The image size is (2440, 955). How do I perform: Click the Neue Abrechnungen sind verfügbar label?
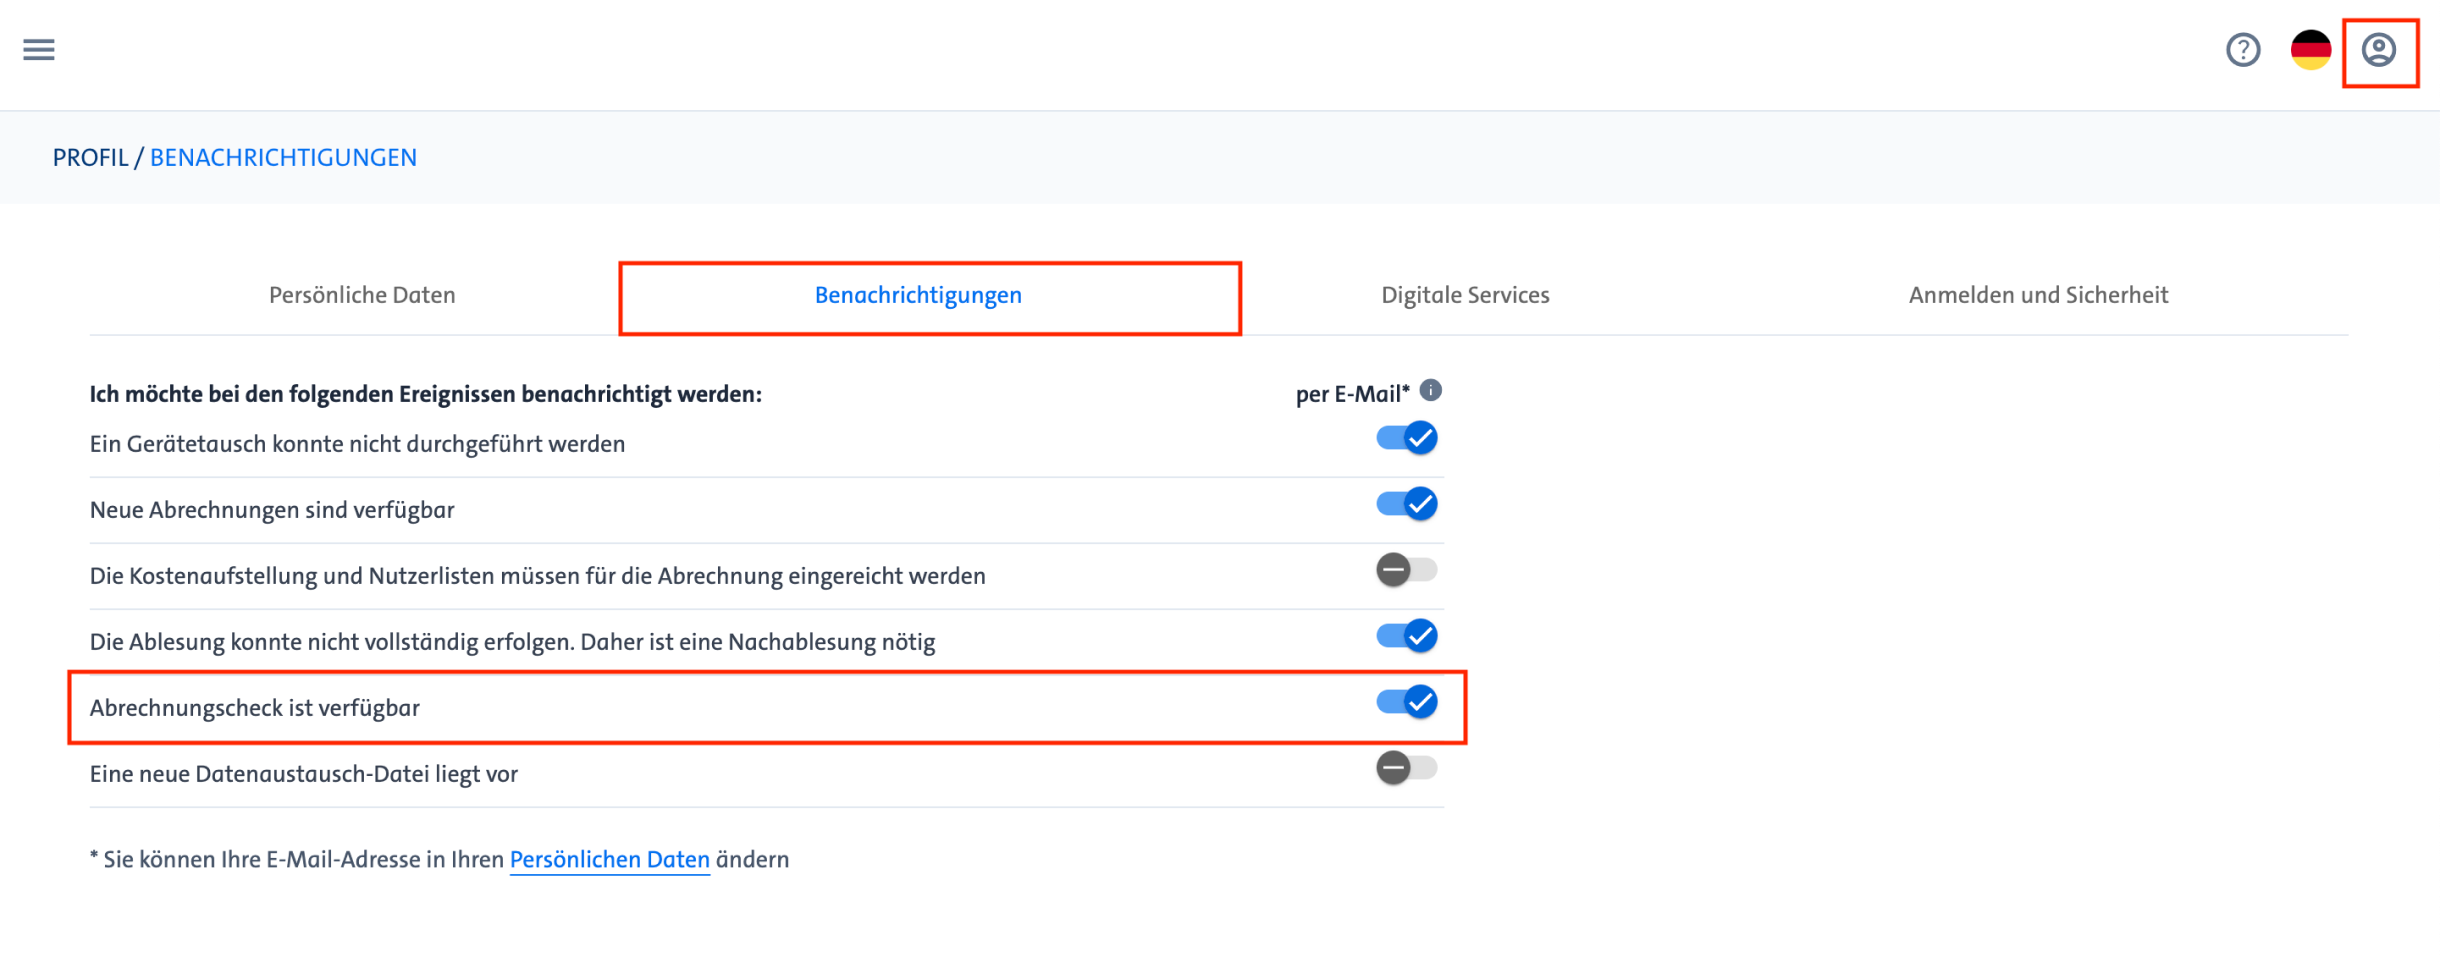pos(272,510)
